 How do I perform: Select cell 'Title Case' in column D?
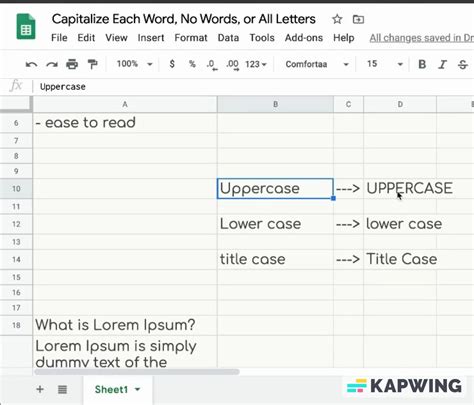coord(400,259)
